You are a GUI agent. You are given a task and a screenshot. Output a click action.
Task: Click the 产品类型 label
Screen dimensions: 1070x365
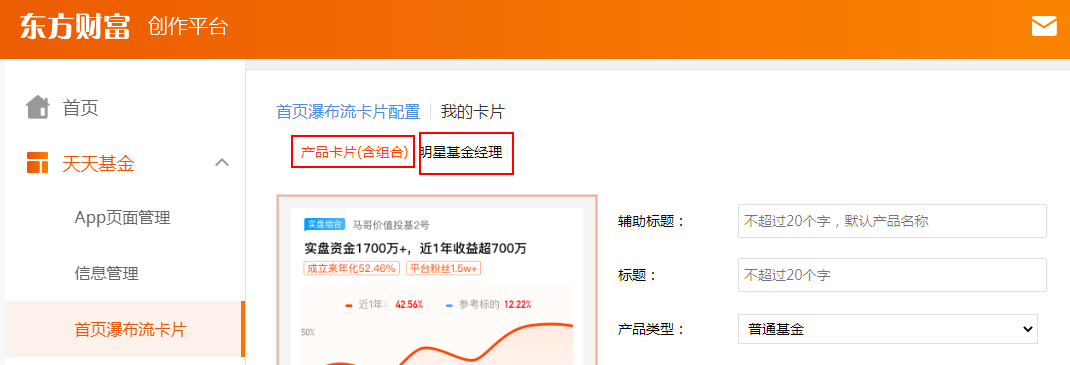pyautogui.click(x=651, y=330)
